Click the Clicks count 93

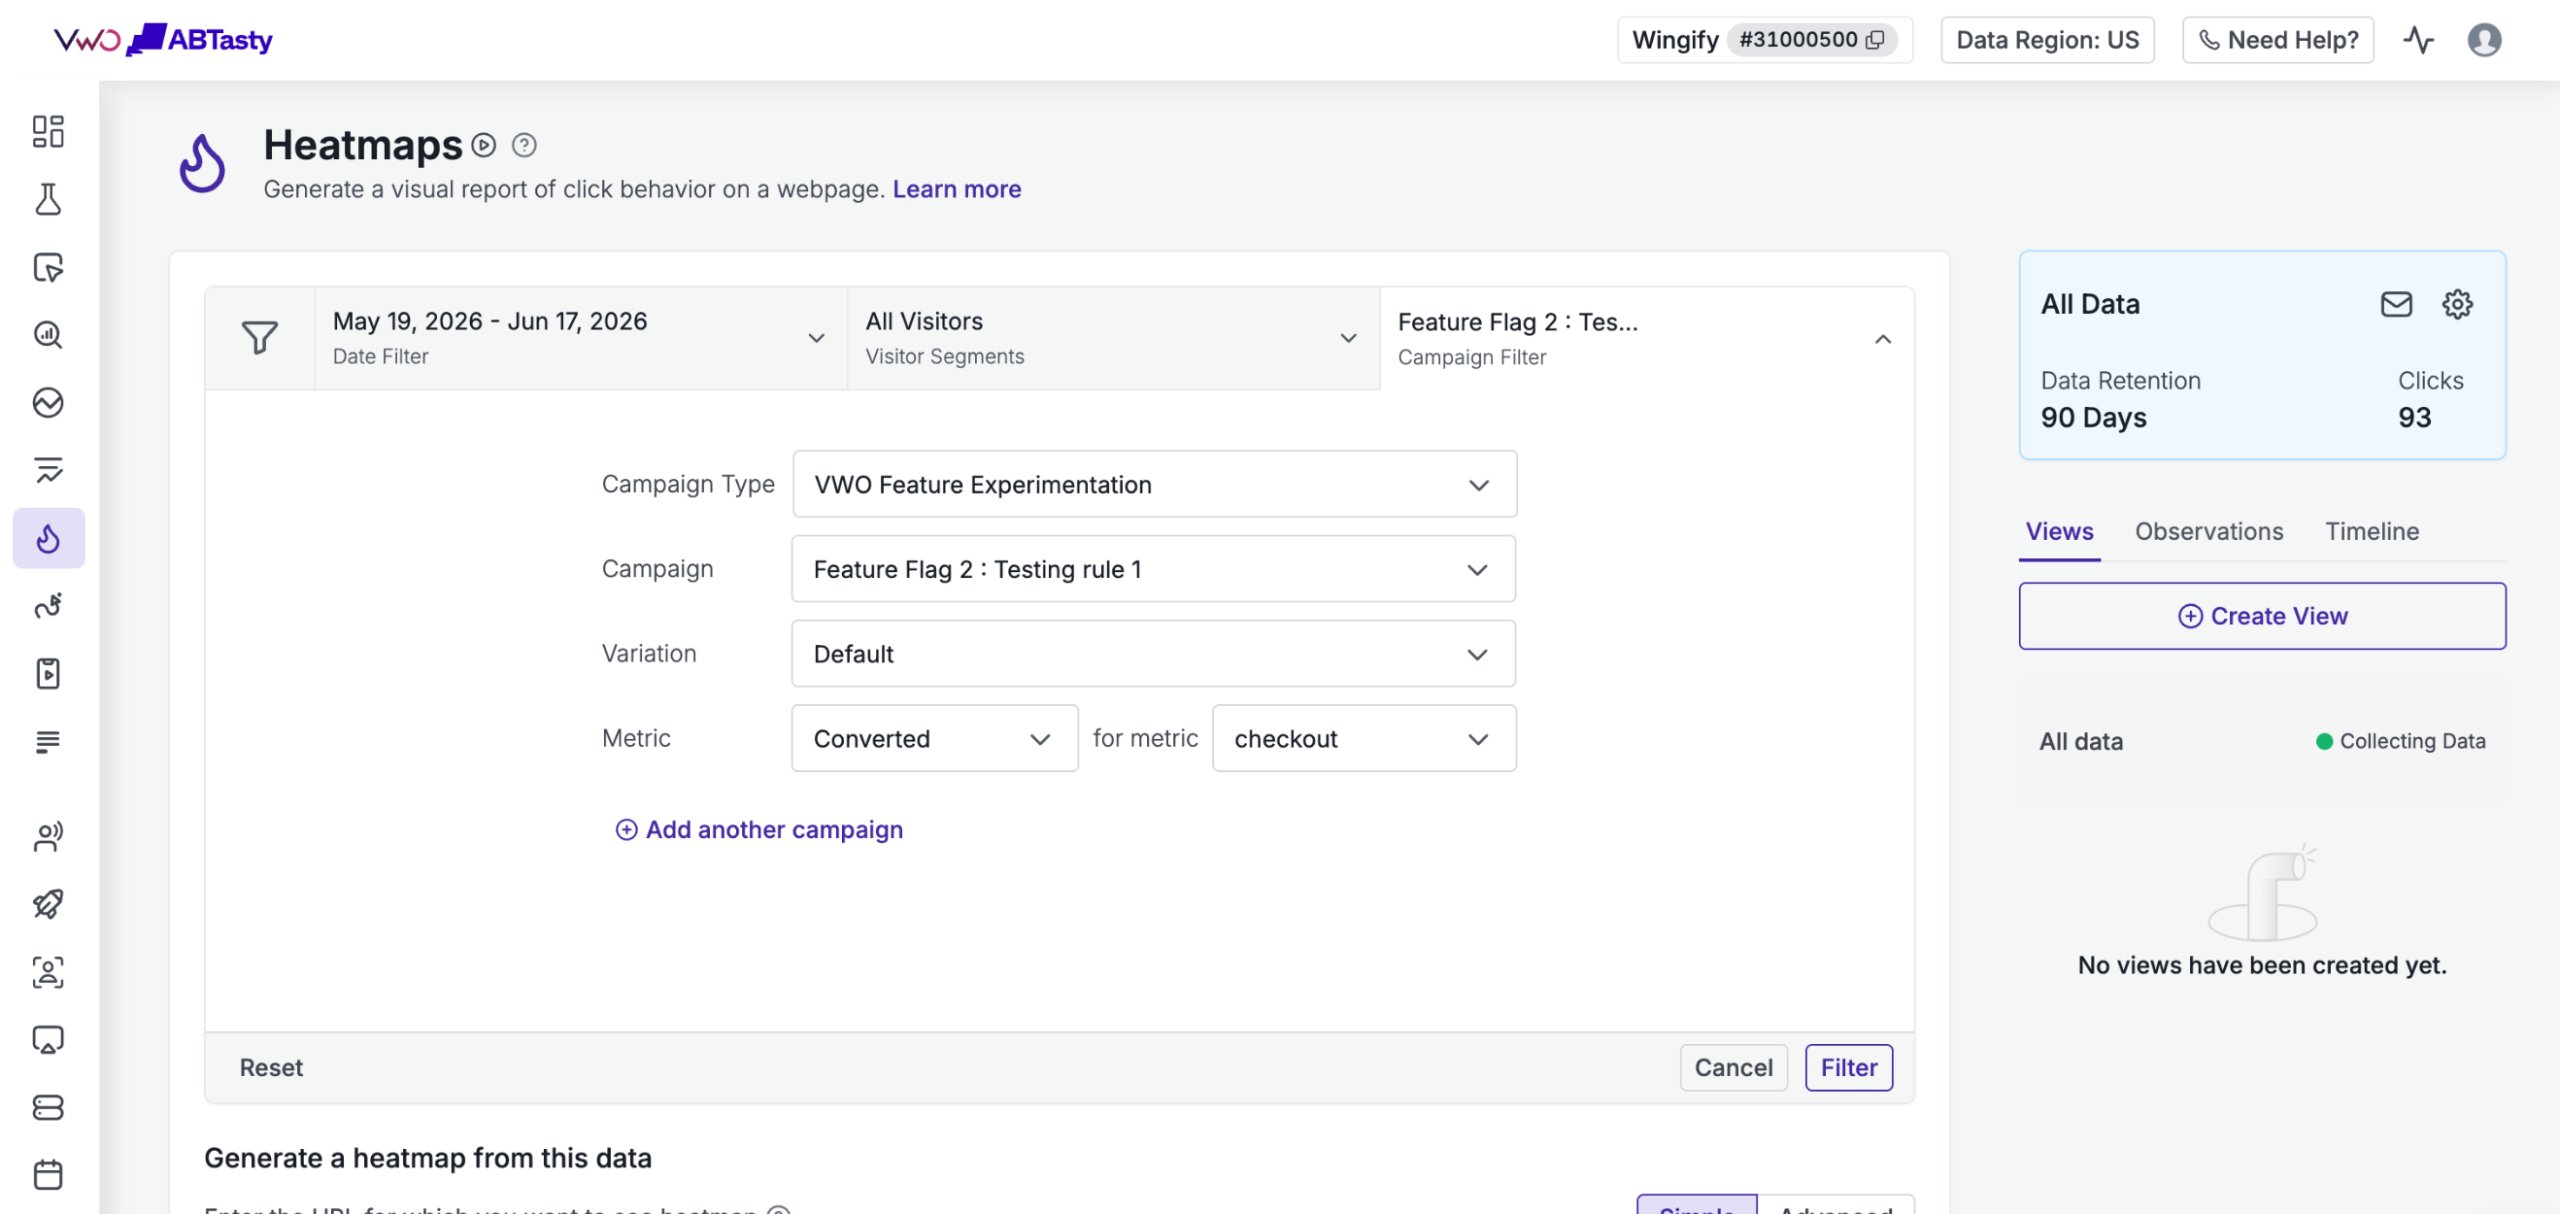[2414, 418]
